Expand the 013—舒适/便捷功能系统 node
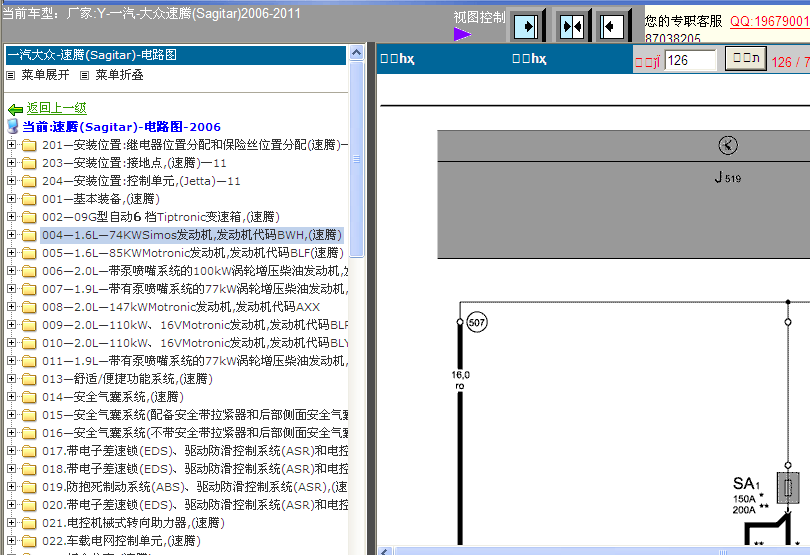This screenshot has height=555, width=810. tap(11, 379)
